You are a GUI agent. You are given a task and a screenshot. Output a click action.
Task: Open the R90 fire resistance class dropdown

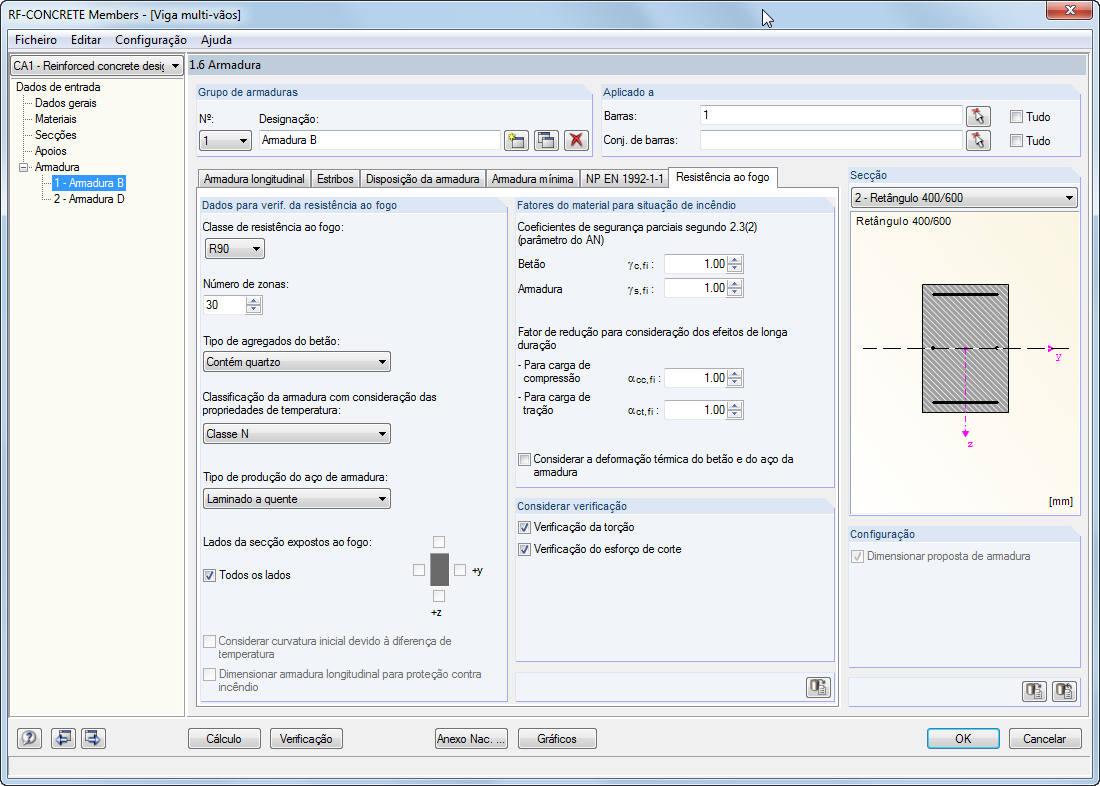click(234, 248)
